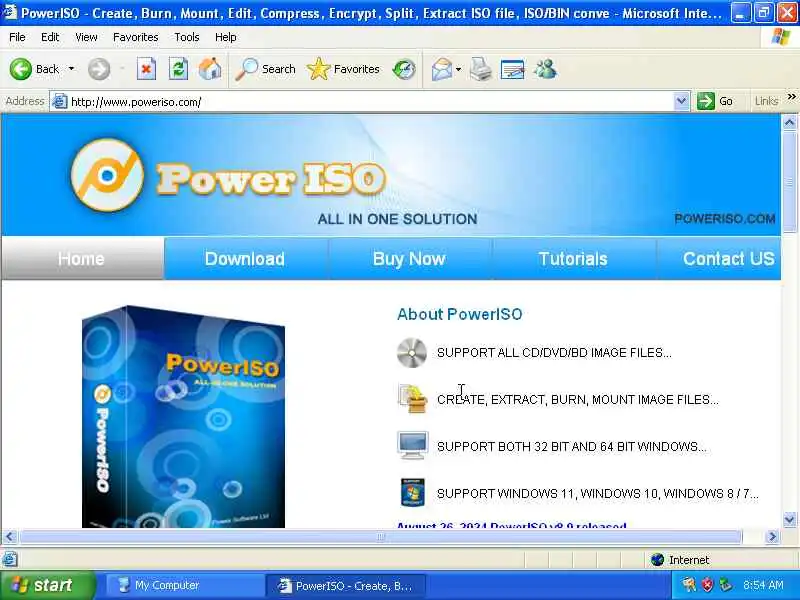Click the Internet zone status bar entry
Screen dimensions: 800x600
[x=681, y=560]
